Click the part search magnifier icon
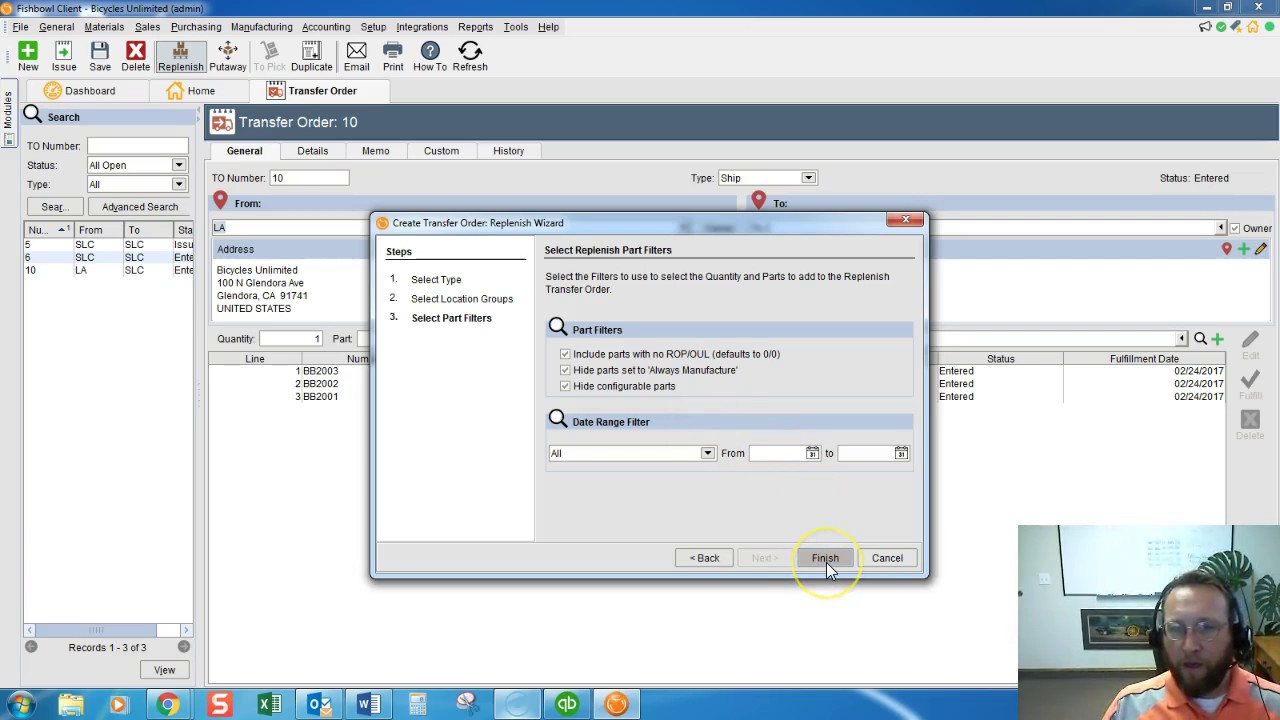 pos(1200,339)
